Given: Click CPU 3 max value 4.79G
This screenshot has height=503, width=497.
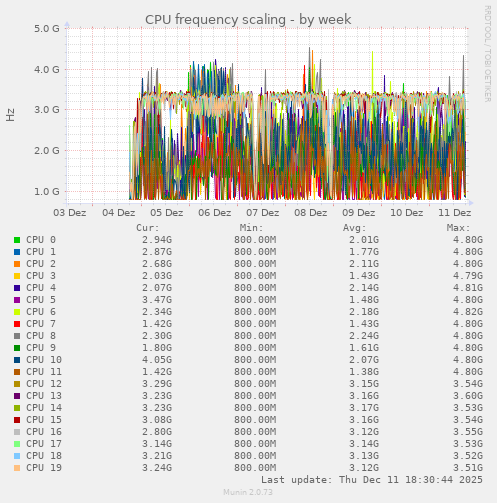Looking at the screenshot, I should click(x=468, y=276).
